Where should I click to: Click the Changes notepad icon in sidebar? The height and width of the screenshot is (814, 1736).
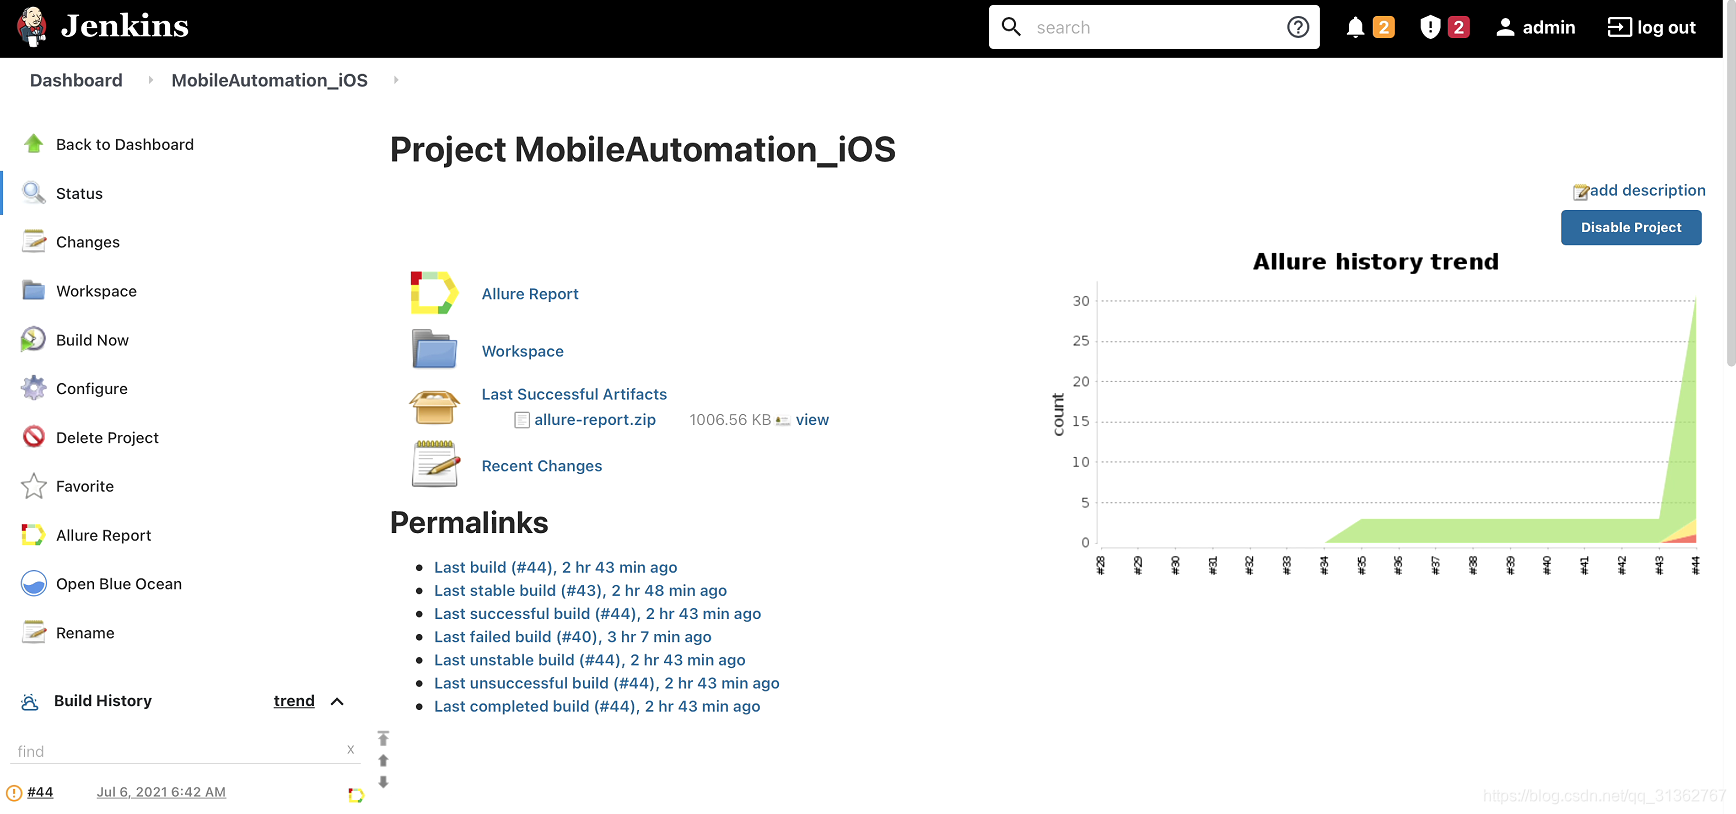click(x=34, y=242)
